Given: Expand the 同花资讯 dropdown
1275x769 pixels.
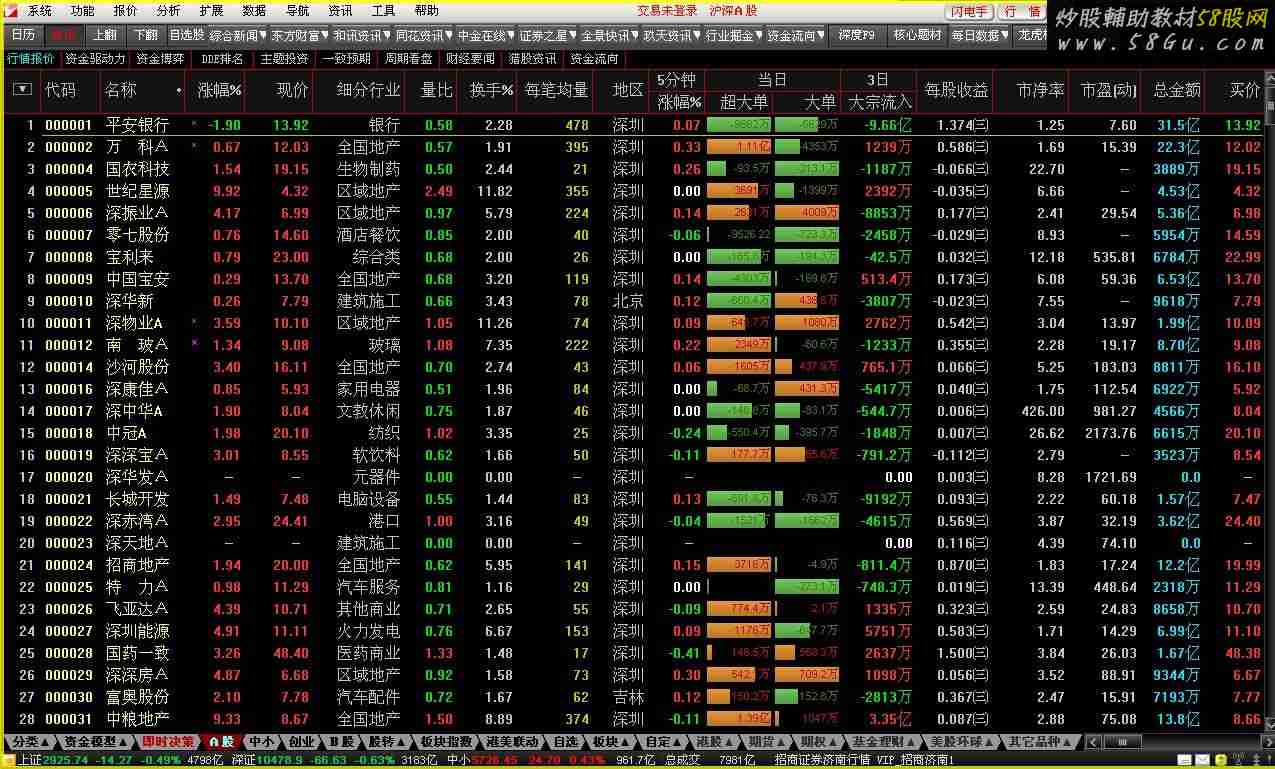Looking at the screenshot, I should point(424,35).
